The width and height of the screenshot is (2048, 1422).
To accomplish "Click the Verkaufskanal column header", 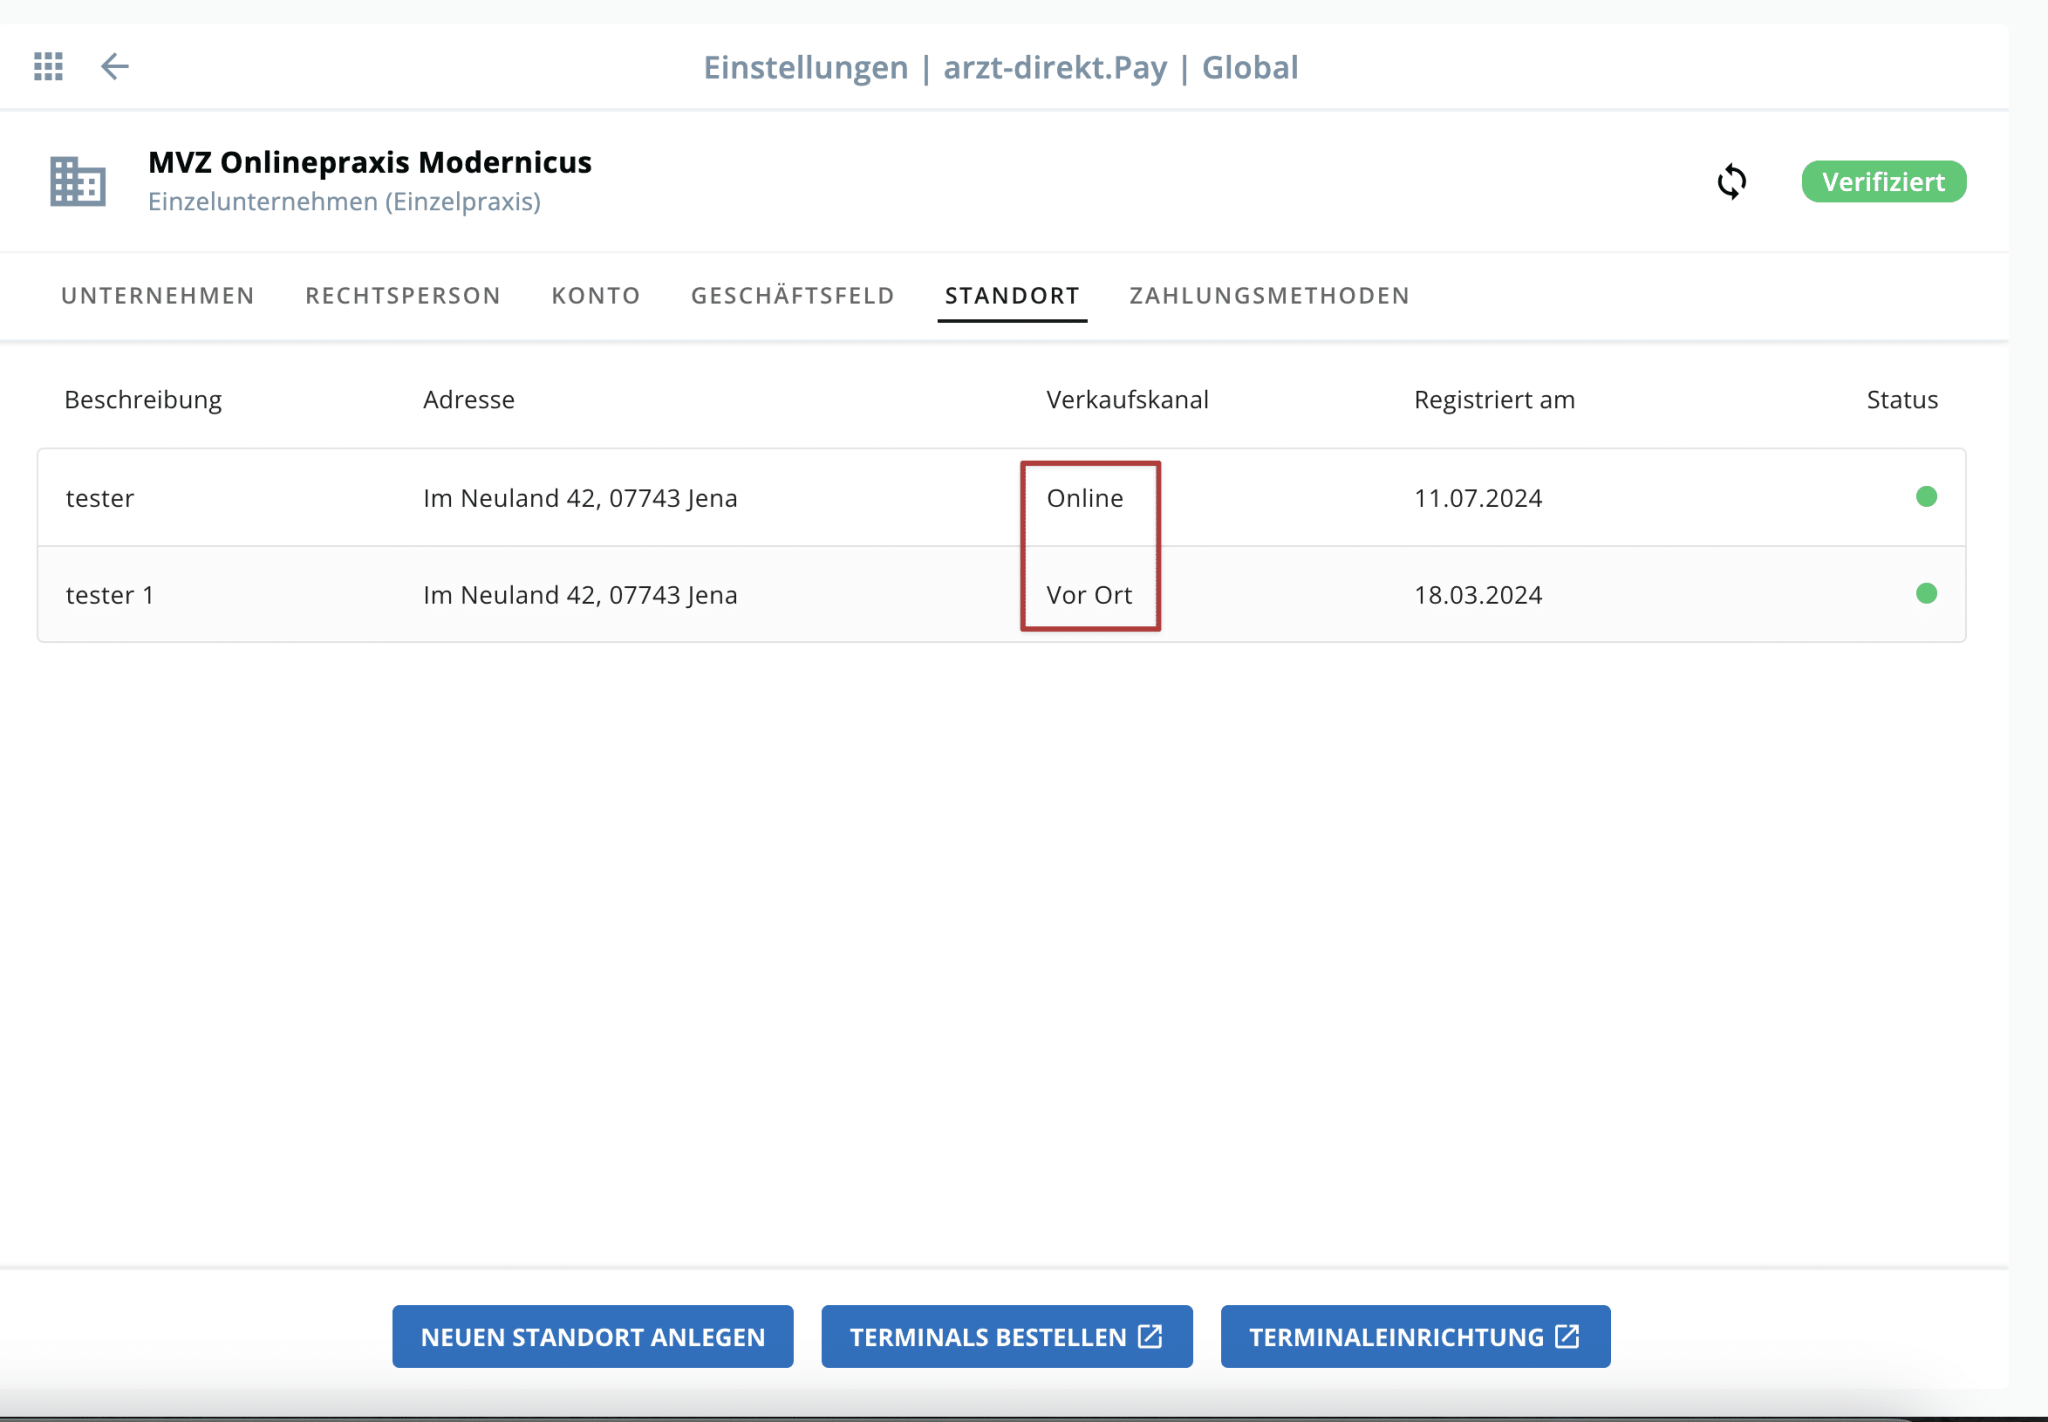I will click(1127, 400).
